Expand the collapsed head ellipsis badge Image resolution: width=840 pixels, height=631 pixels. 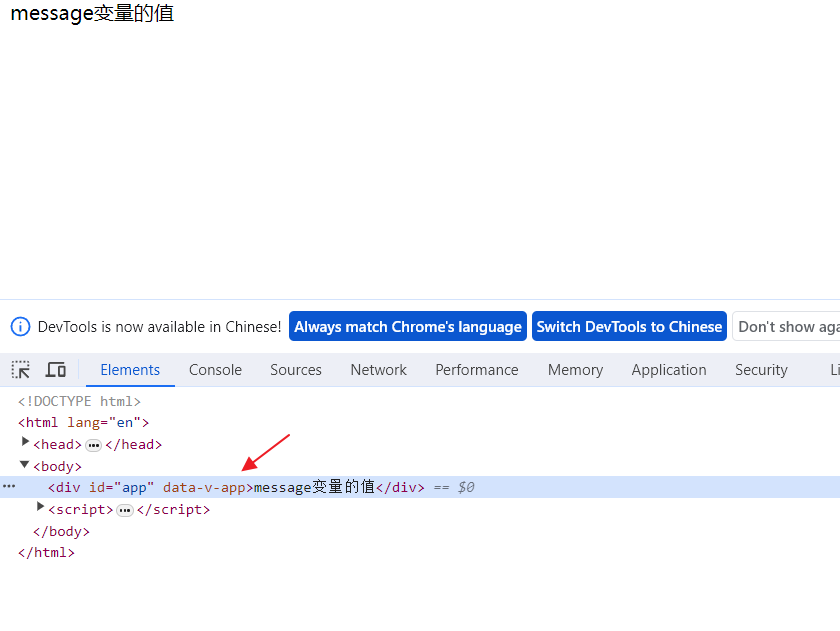93,445
